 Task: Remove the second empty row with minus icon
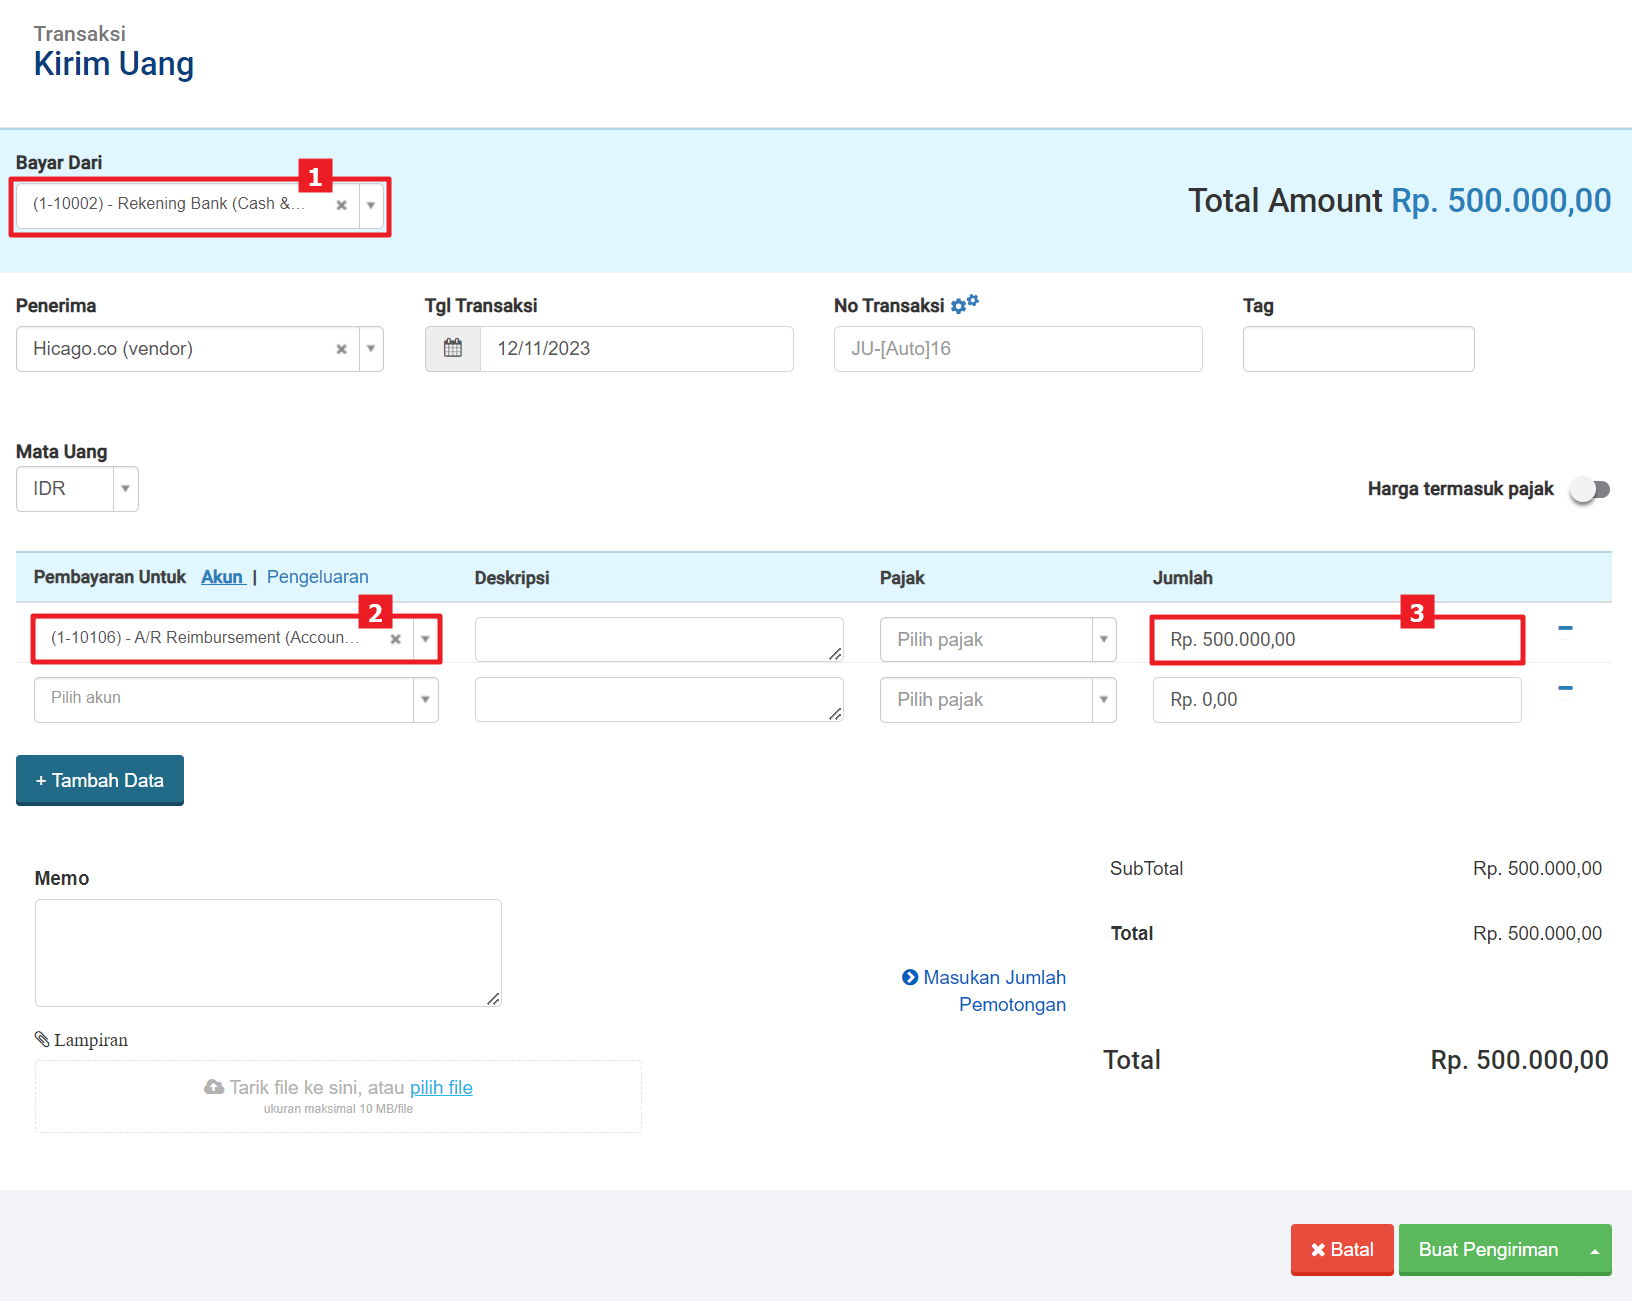pyautogui.click(x=1565, y=688)
